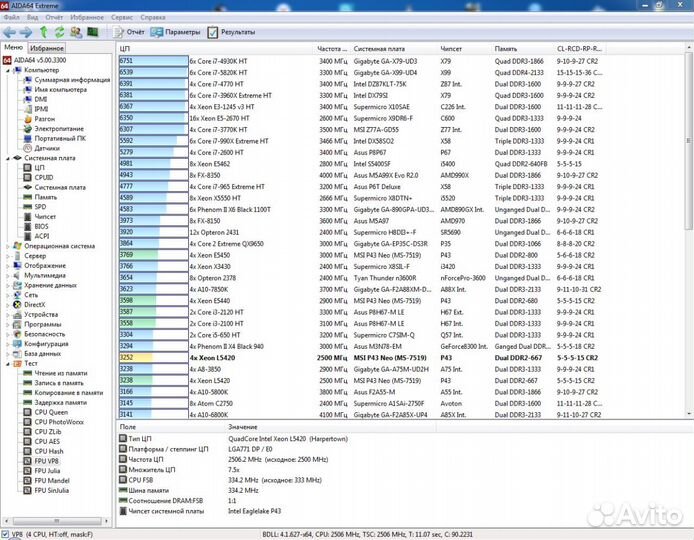The height and width of the screenshot is (540, 694).
Task: Open Параметры button in toolbar
Action: coord(175,32)
